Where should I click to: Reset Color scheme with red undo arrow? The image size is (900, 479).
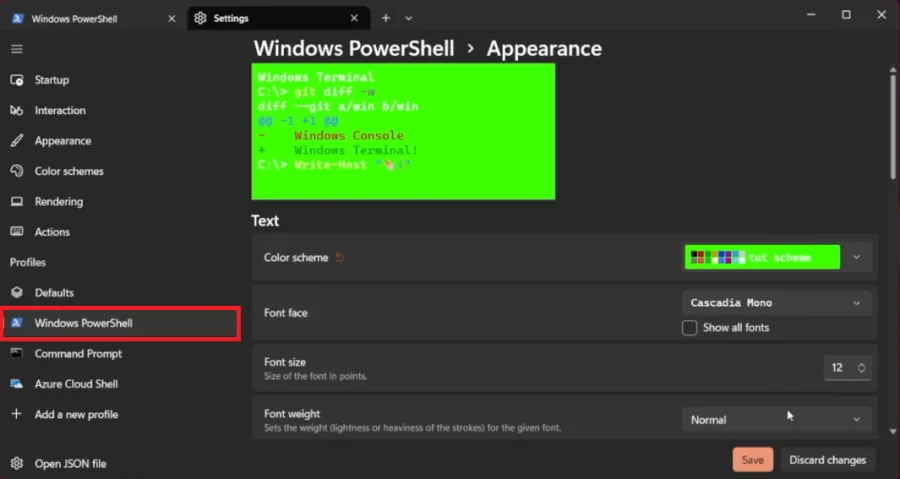pos(340,258)
